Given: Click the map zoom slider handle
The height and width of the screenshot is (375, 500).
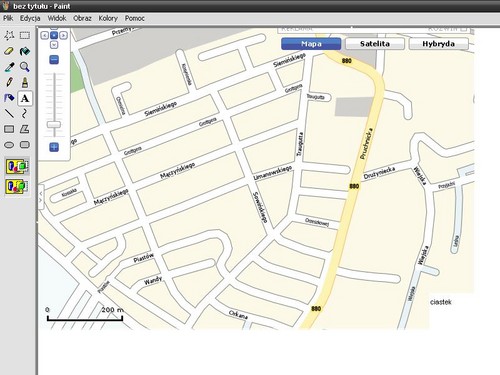Looking at the screenshot, I should 54,125.
